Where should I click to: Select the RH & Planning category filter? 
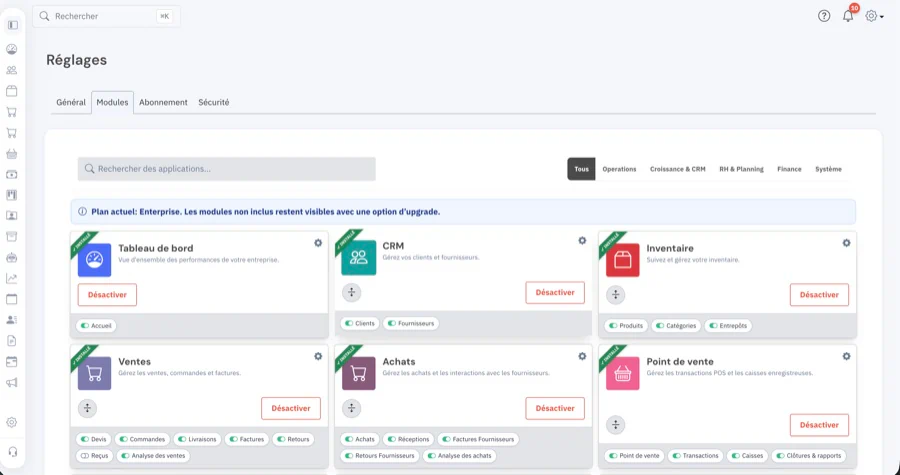[x=741, y=169]
